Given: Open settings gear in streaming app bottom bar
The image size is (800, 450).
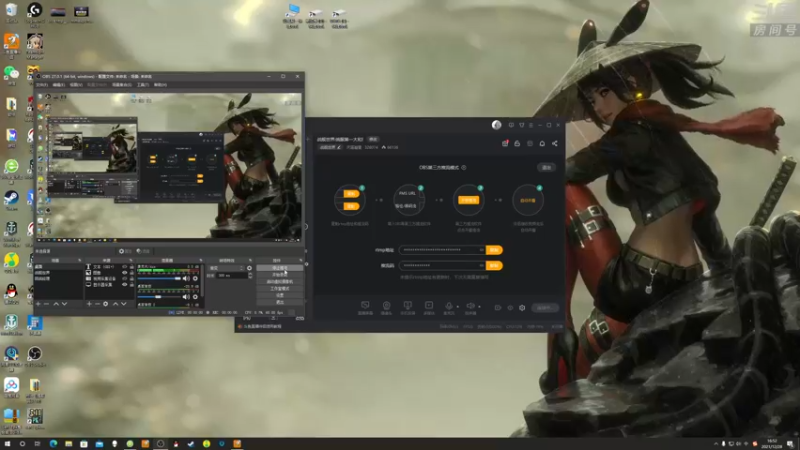Looking at the screenshot, I should click(x=522, y=308).
